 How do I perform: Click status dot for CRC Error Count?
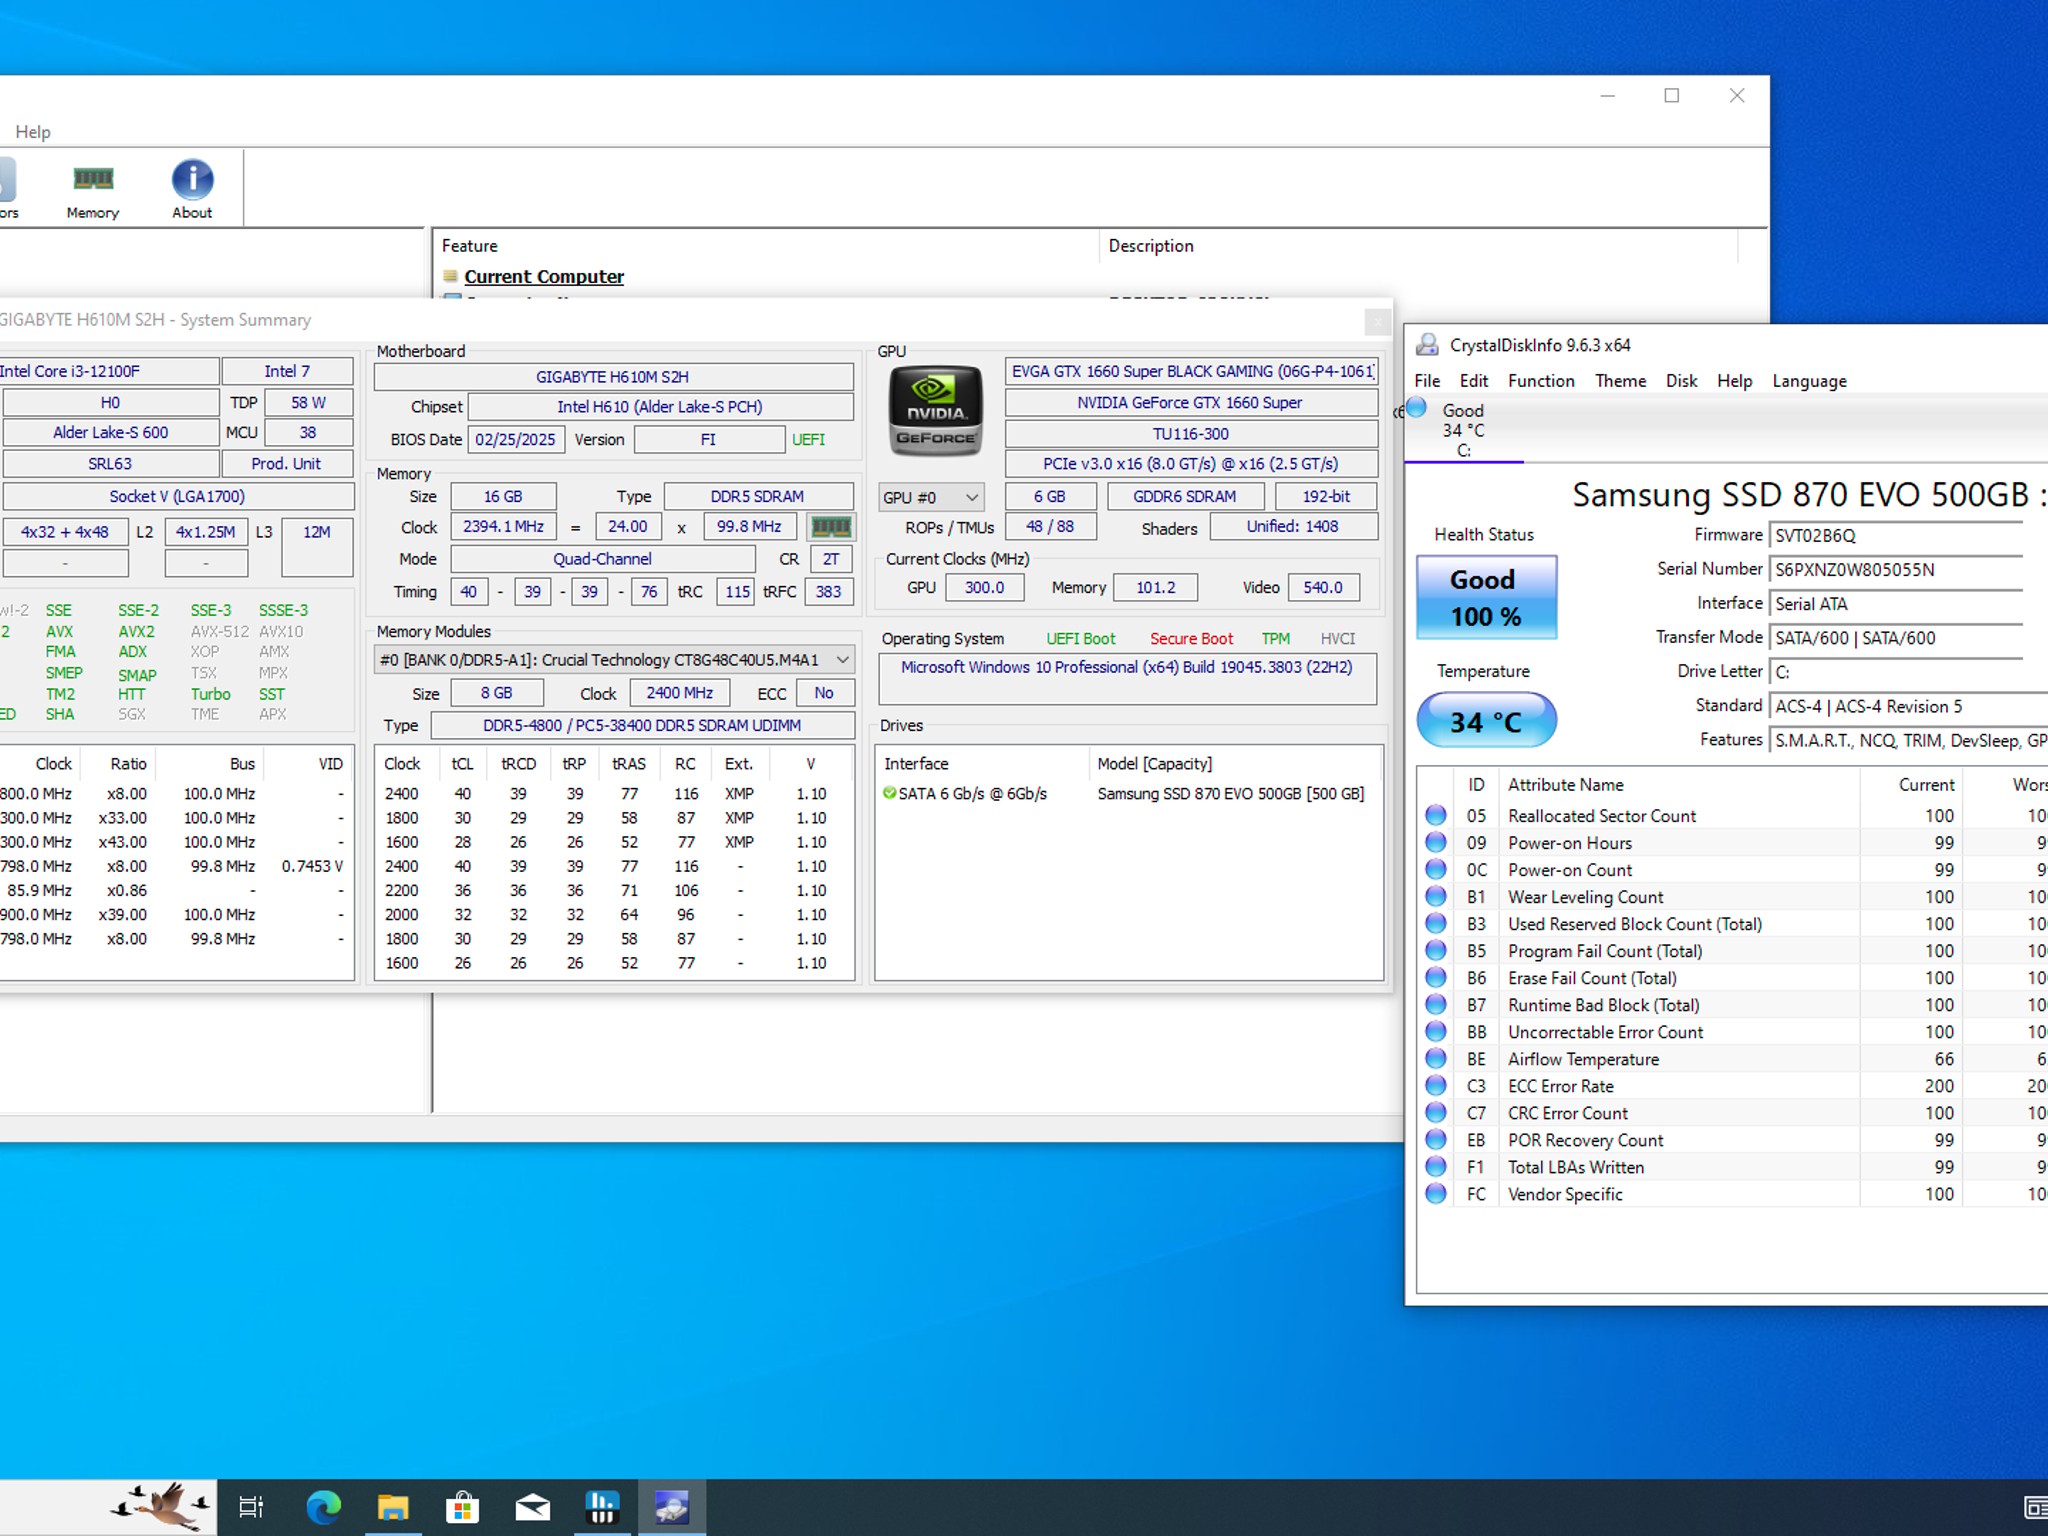pos(1436,1112)
